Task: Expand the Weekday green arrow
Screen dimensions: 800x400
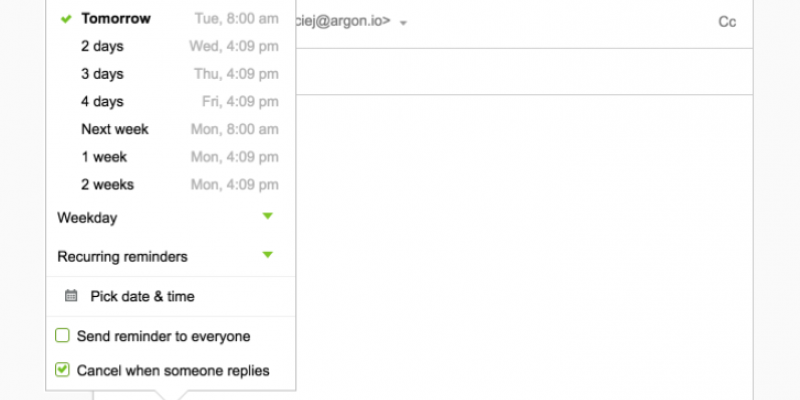Action: (x=267, y=216)
